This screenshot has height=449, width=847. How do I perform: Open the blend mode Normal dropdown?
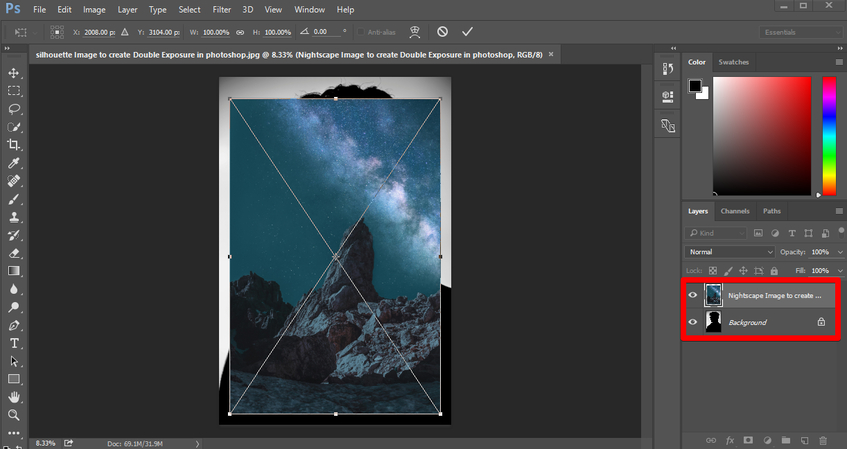(x=730, y=252)
